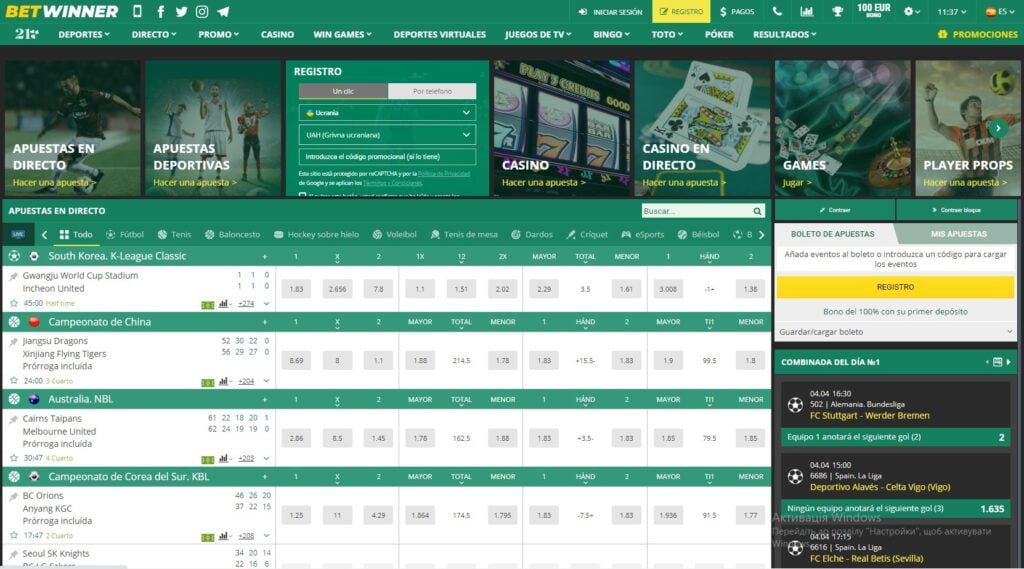Image resolution: width=1024 pixels, height=569 pixels.
Task: Open the Telegram icon in the header
Action: point(222,12)
